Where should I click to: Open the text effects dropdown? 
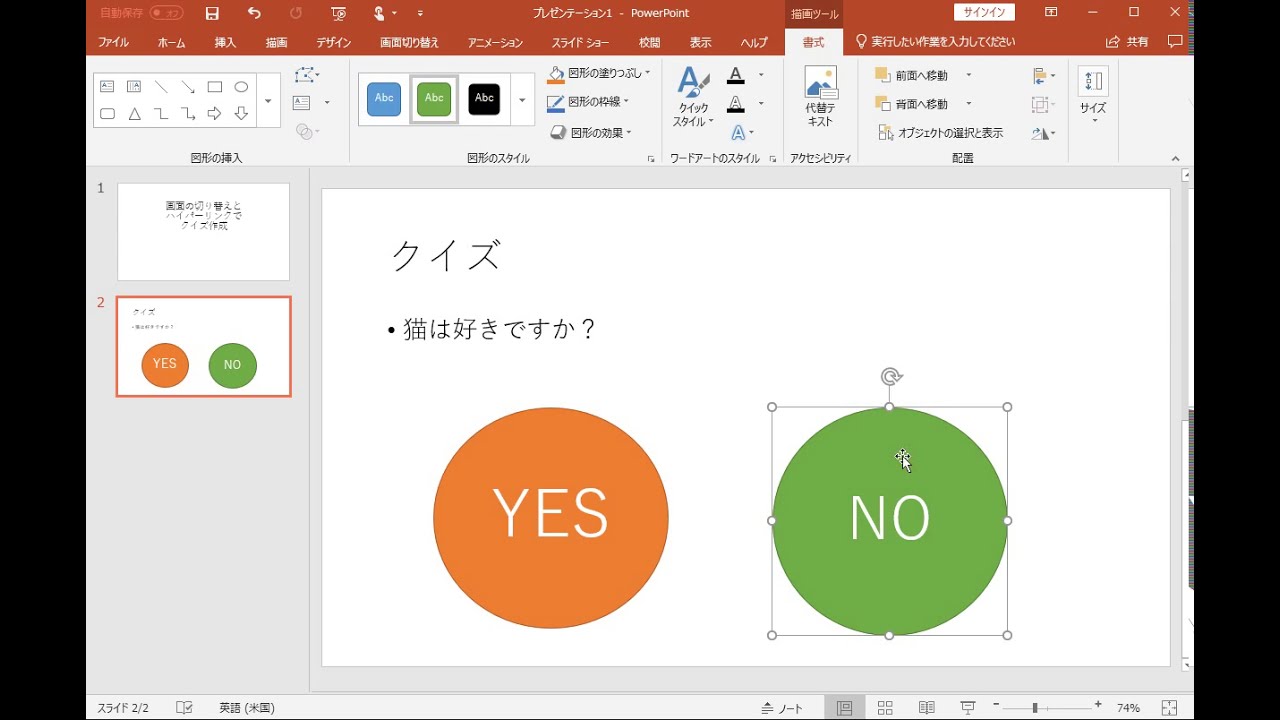click(x=741, y=132)
